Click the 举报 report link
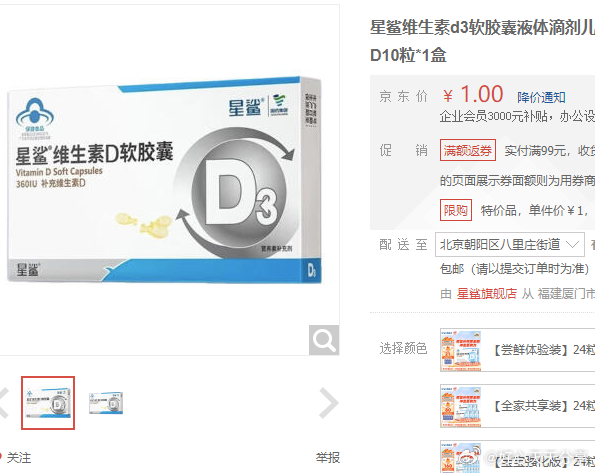595x473 pixels. click(x=328, y=457)
